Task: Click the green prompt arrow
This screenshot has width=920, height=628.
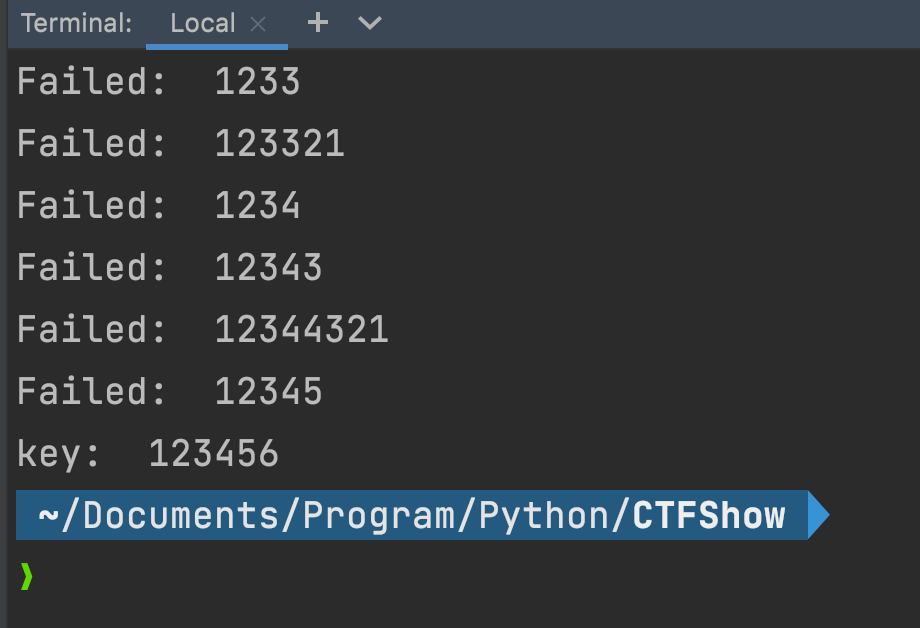Action: pos(26,577)
